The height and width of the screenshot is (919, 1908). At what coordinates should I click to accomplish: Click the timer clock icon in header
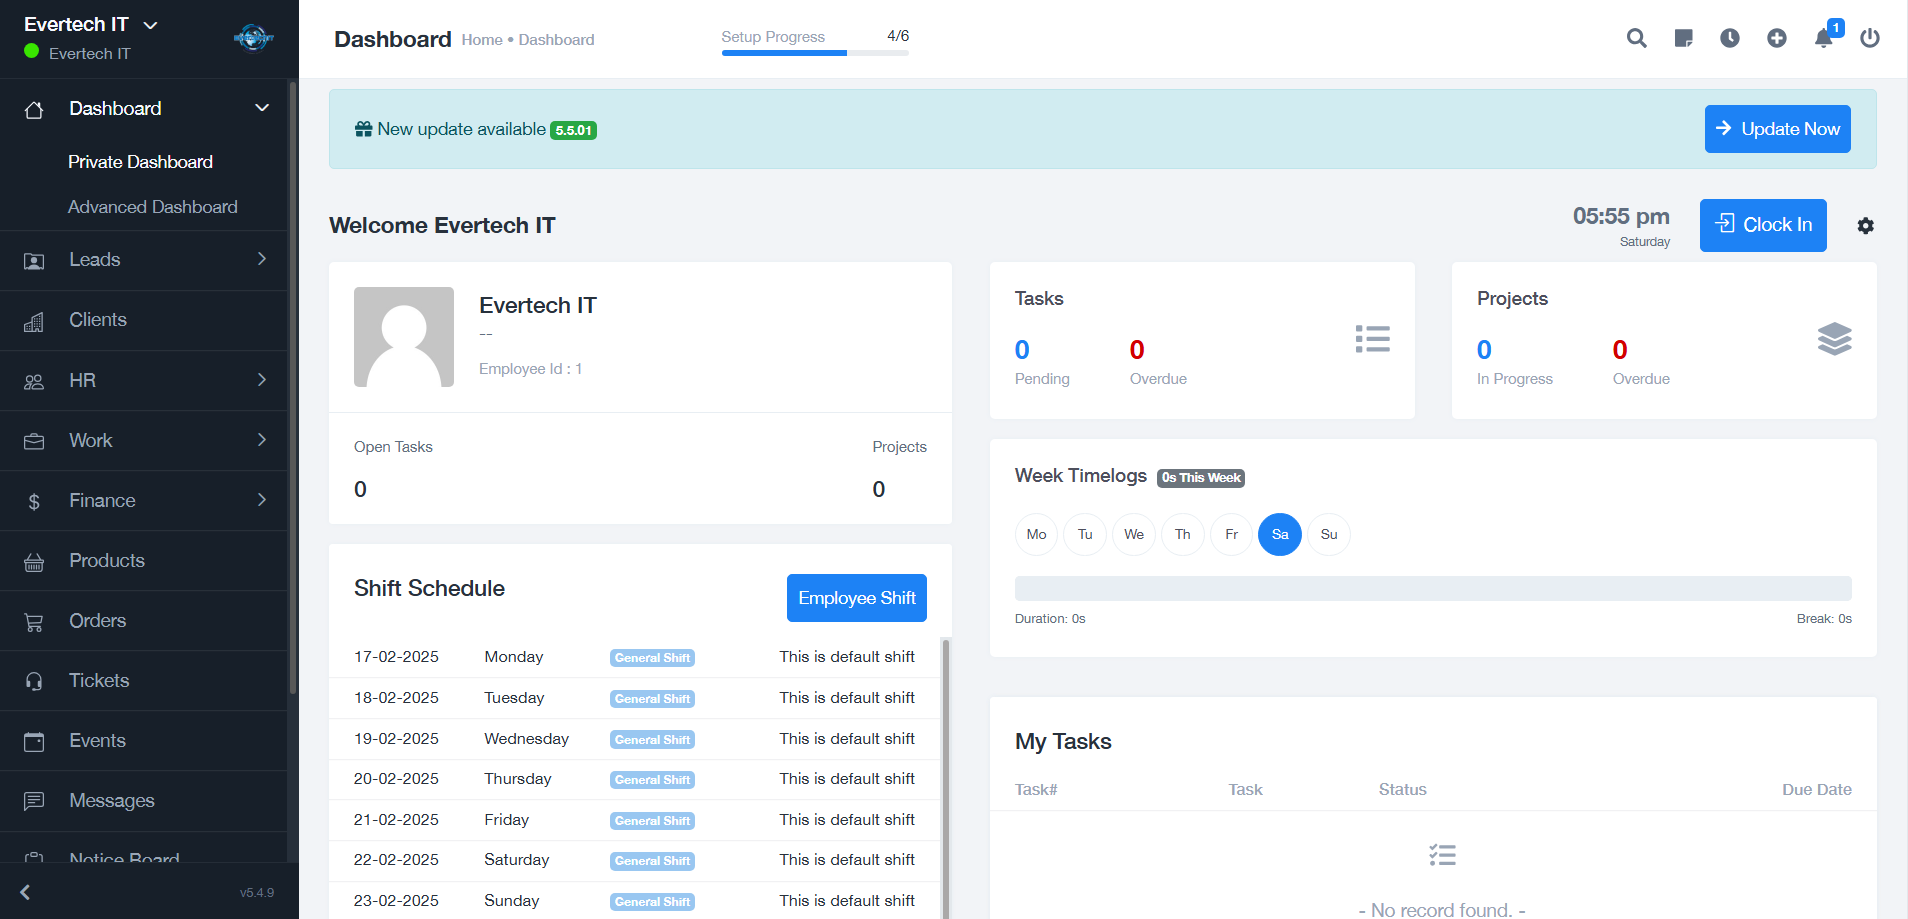tap(1730, 38)
